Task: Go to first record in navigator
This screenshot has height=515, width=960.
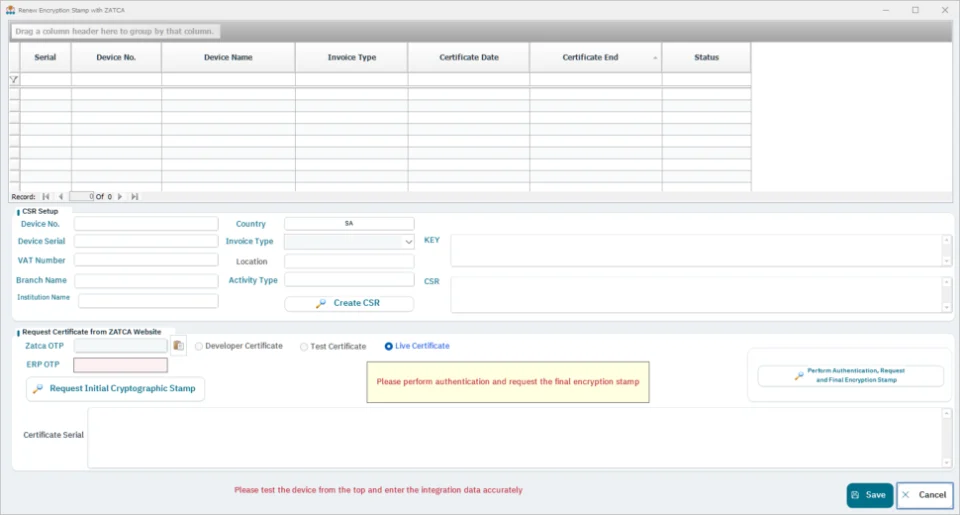Action: point(46,197)
